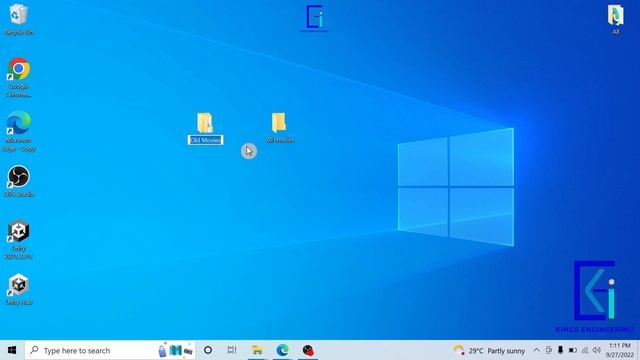Viewport: 640px width, 360px height.
Task: Click the search highlights illustration in search box
Action: (x=176, y=350)
